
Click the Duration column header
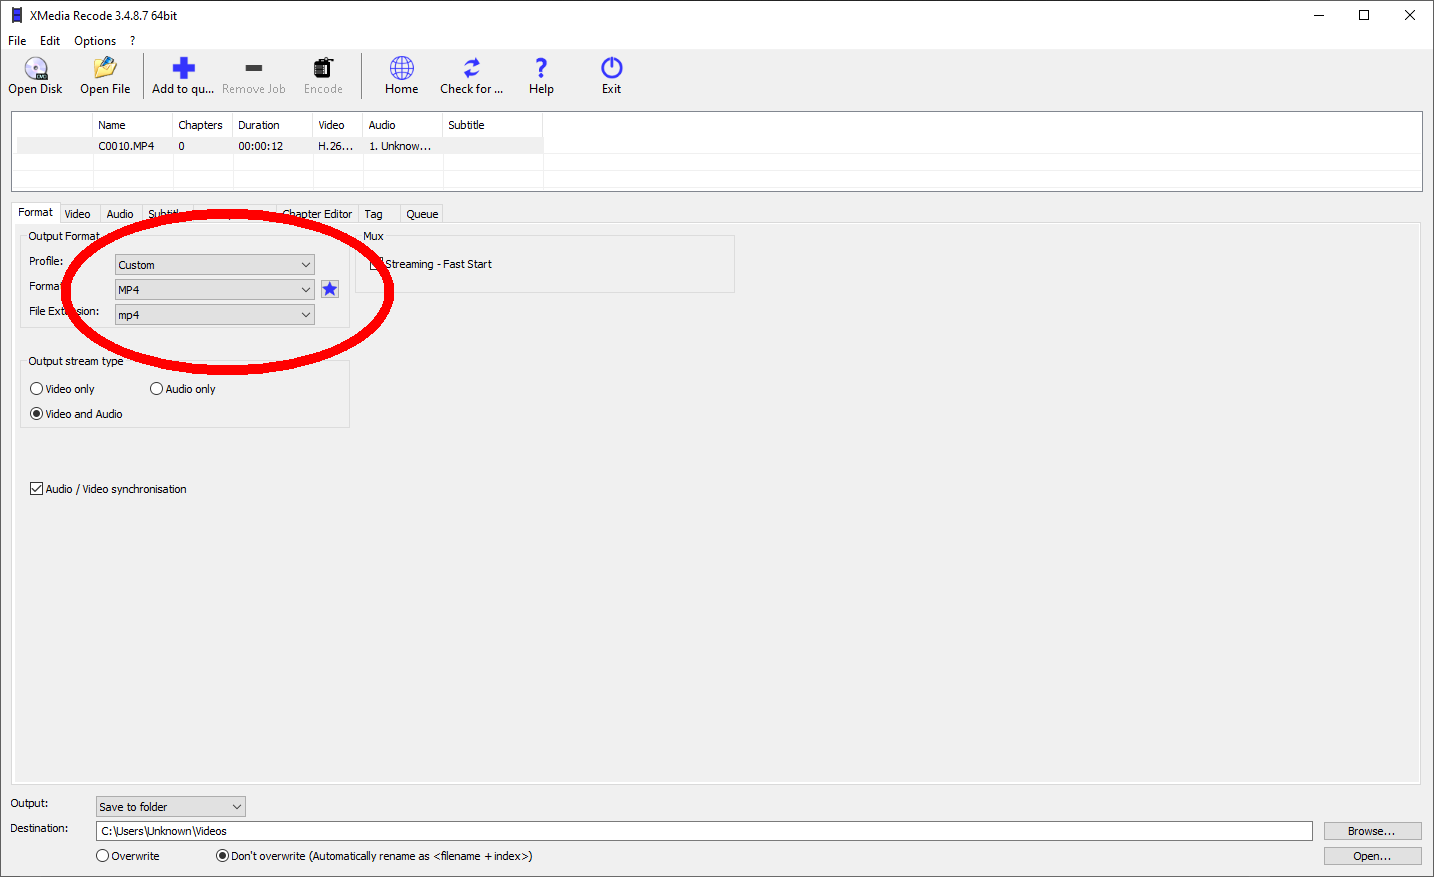(273, 125)
